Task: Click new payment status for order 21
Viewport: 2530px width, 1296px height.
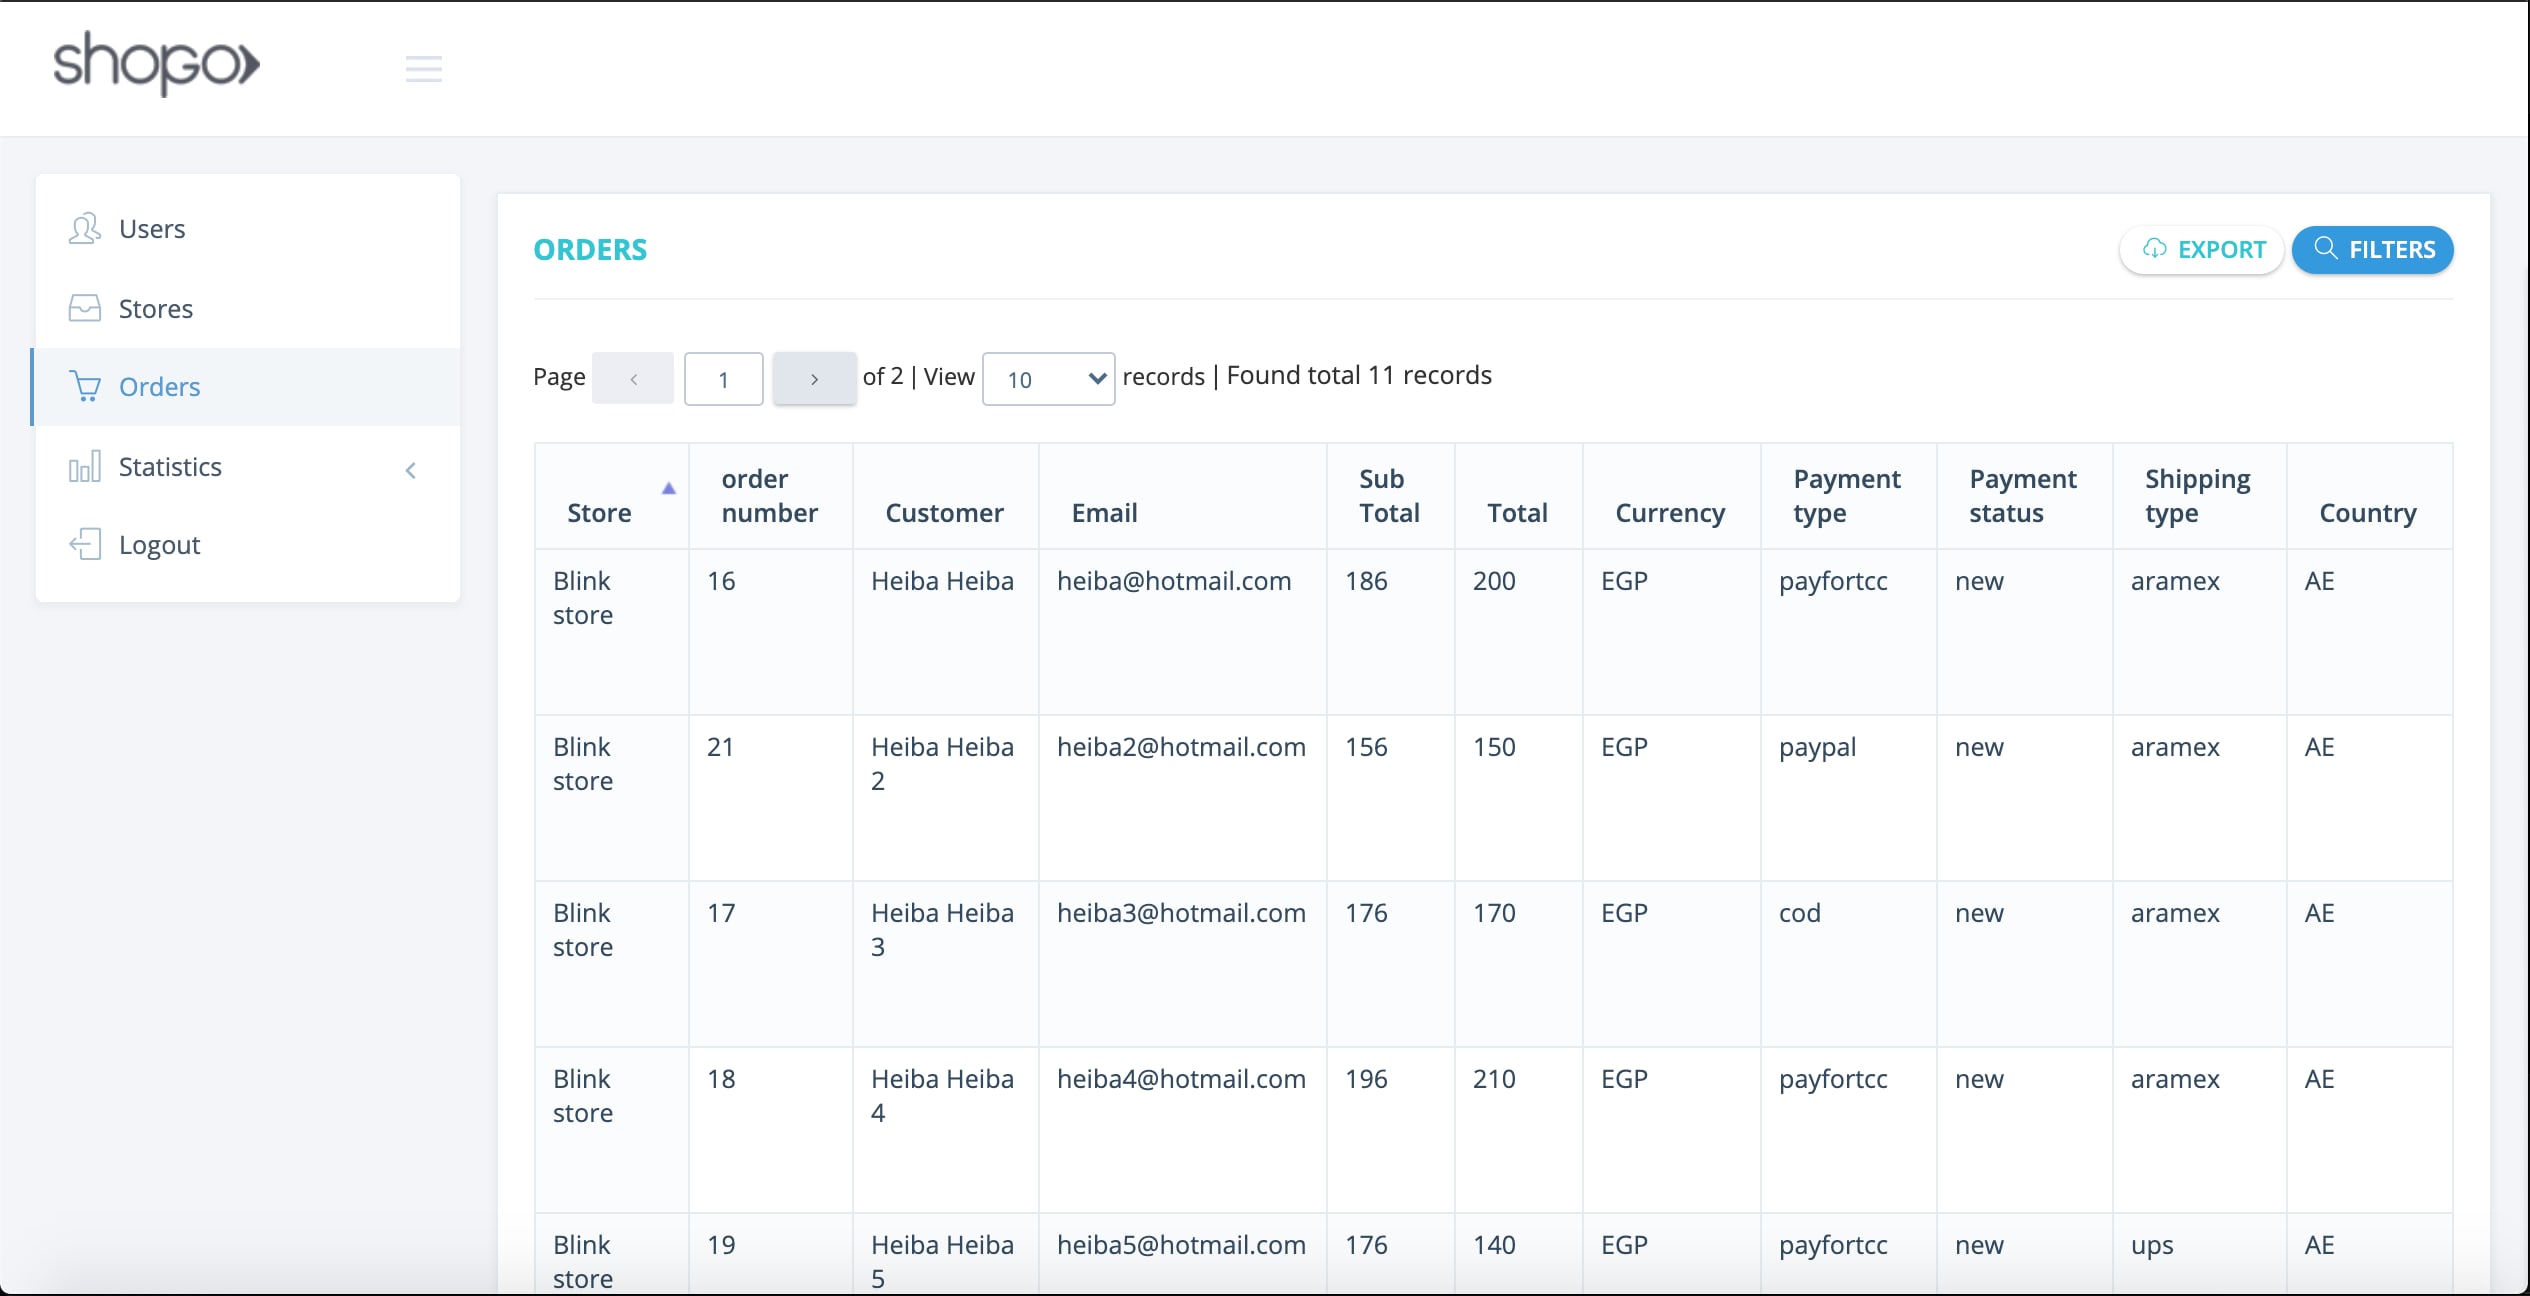Action: pyautogui.click(x=1979, y=749)
